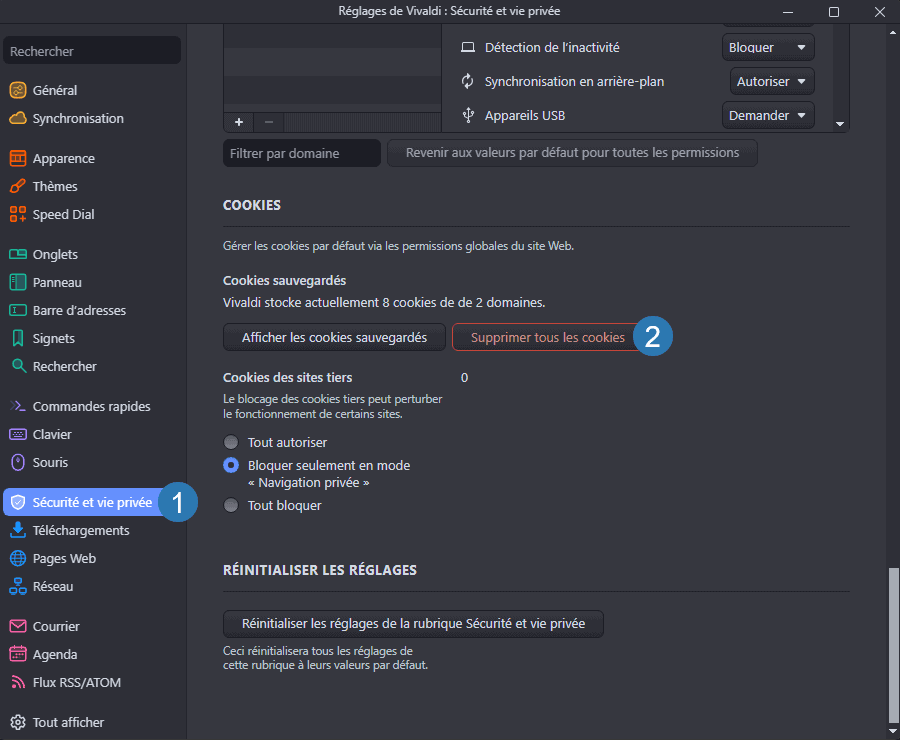Viewport: 900px width, 740px height.
Task: Click the Rechercher magnifier icon in sidebar
Action: click(x=19, y=366)
